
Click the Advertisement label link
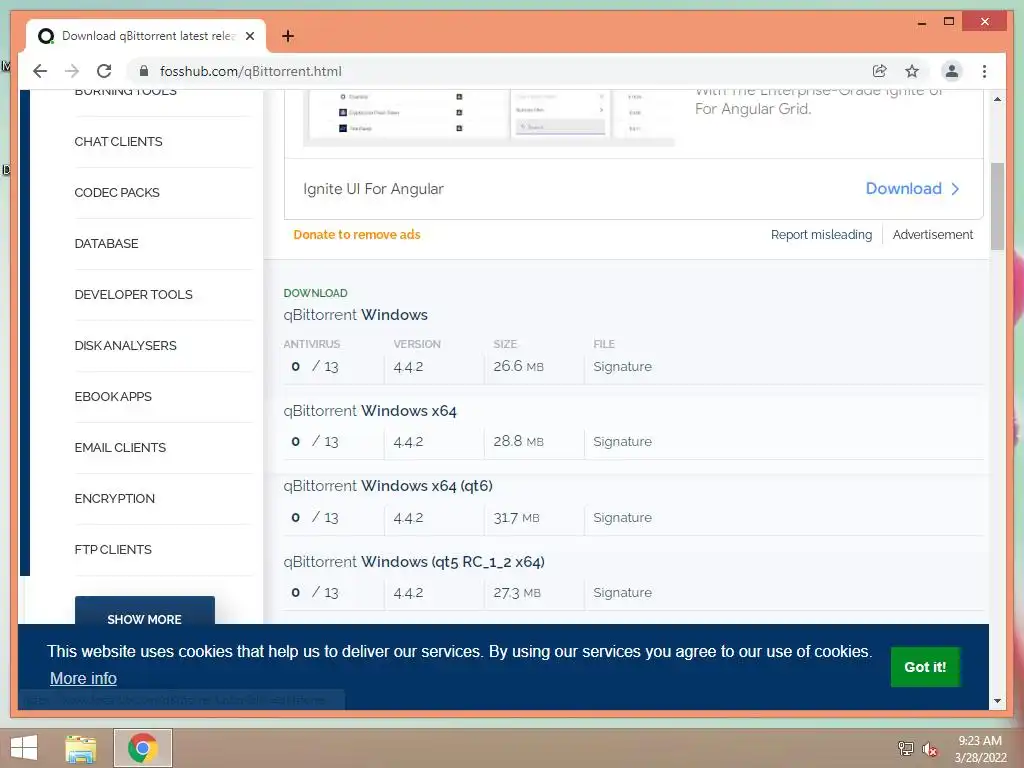[x=933, y=234]
